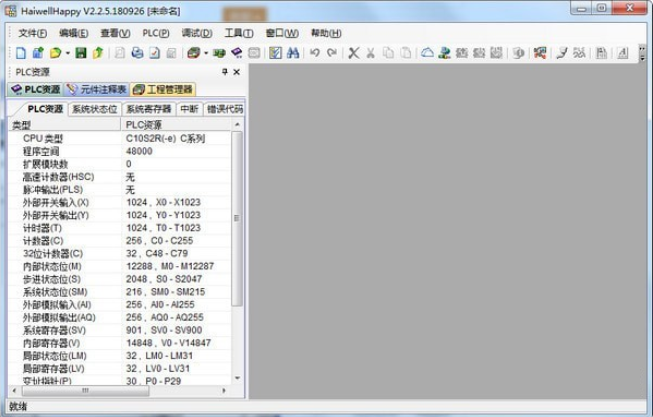Open the 中断 sub-tab

coord(189,109)
